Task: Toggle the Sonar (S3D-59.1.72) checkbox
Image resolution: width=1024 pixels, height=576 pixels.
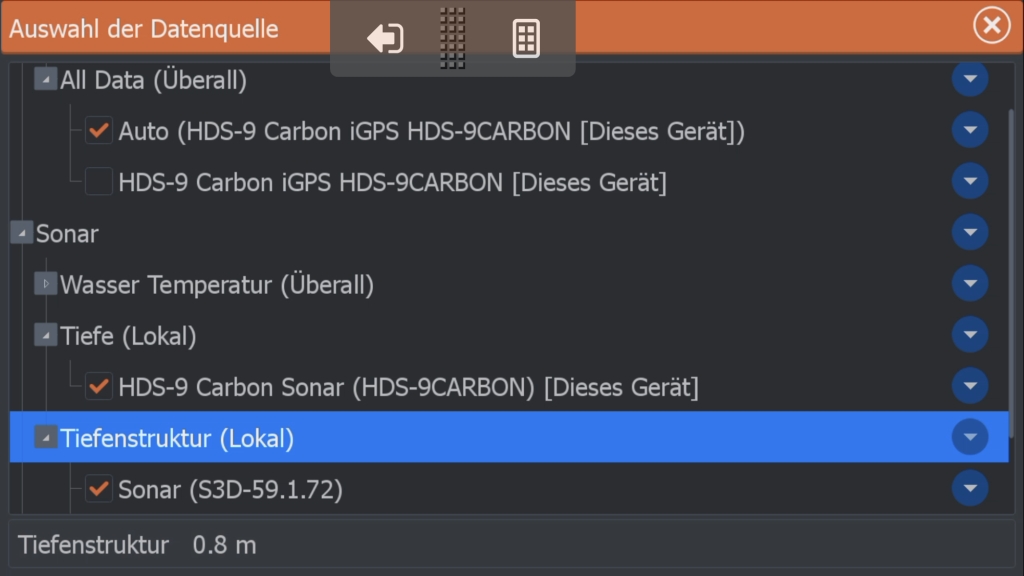Action: [99, 489]
